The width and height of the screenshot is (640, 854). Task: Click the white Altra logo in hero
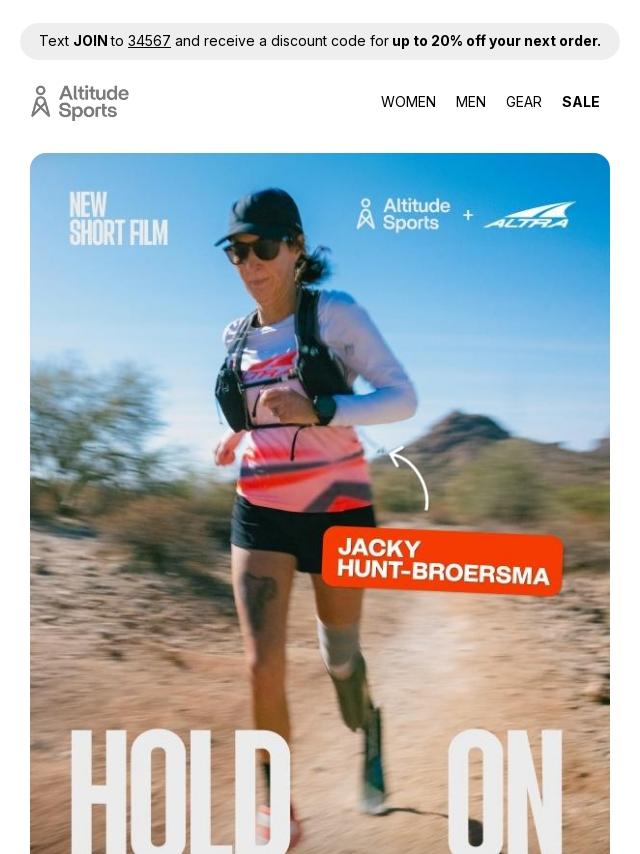click(x=529, y=215)
